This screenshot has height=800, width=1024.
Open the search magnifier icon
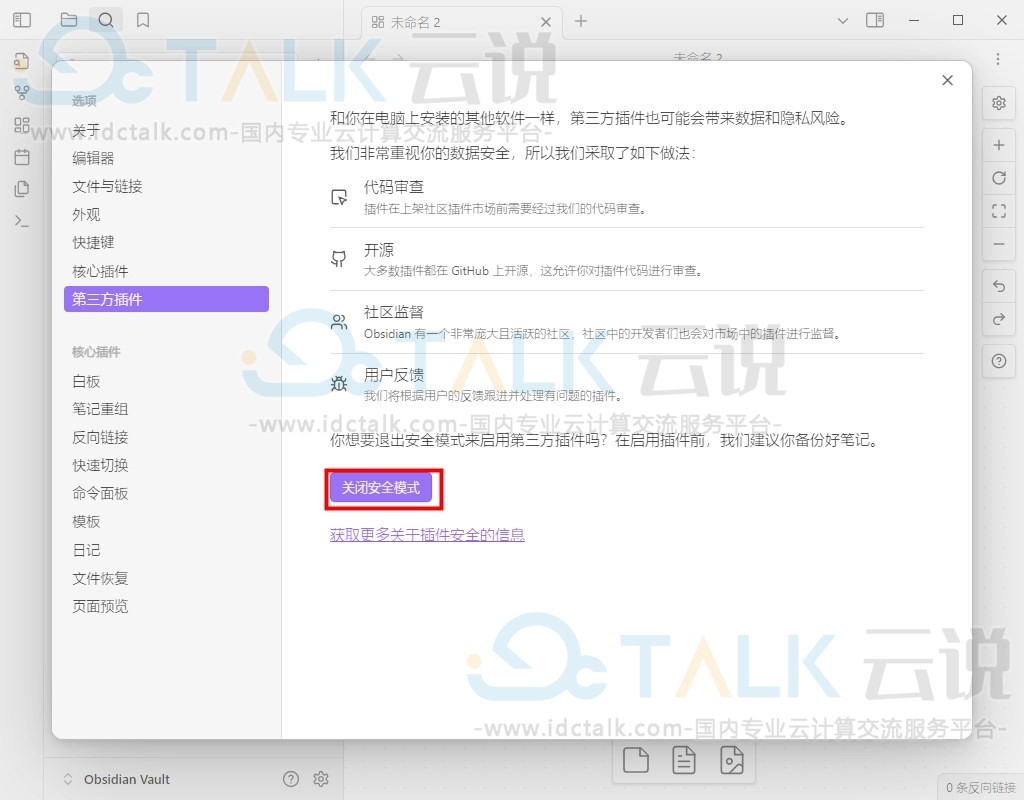106,20
